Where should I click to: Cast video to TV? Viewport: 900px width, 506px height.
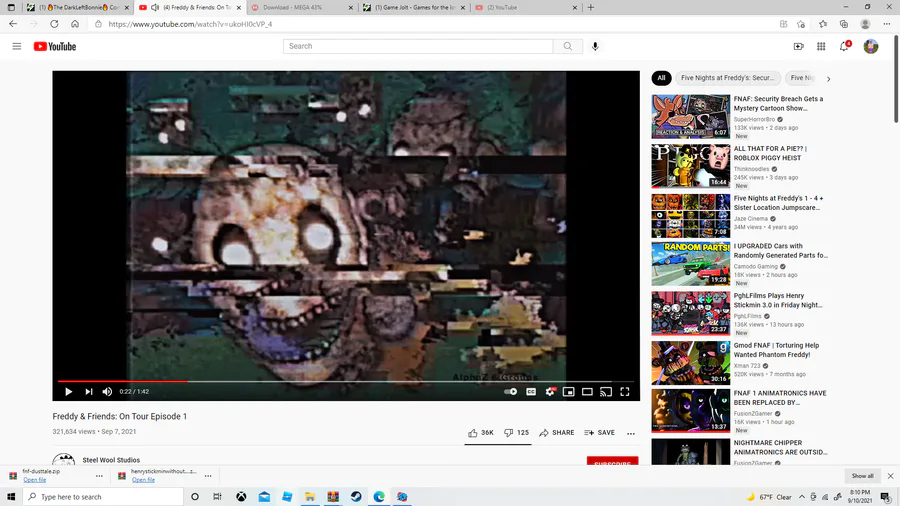point(606,391)
